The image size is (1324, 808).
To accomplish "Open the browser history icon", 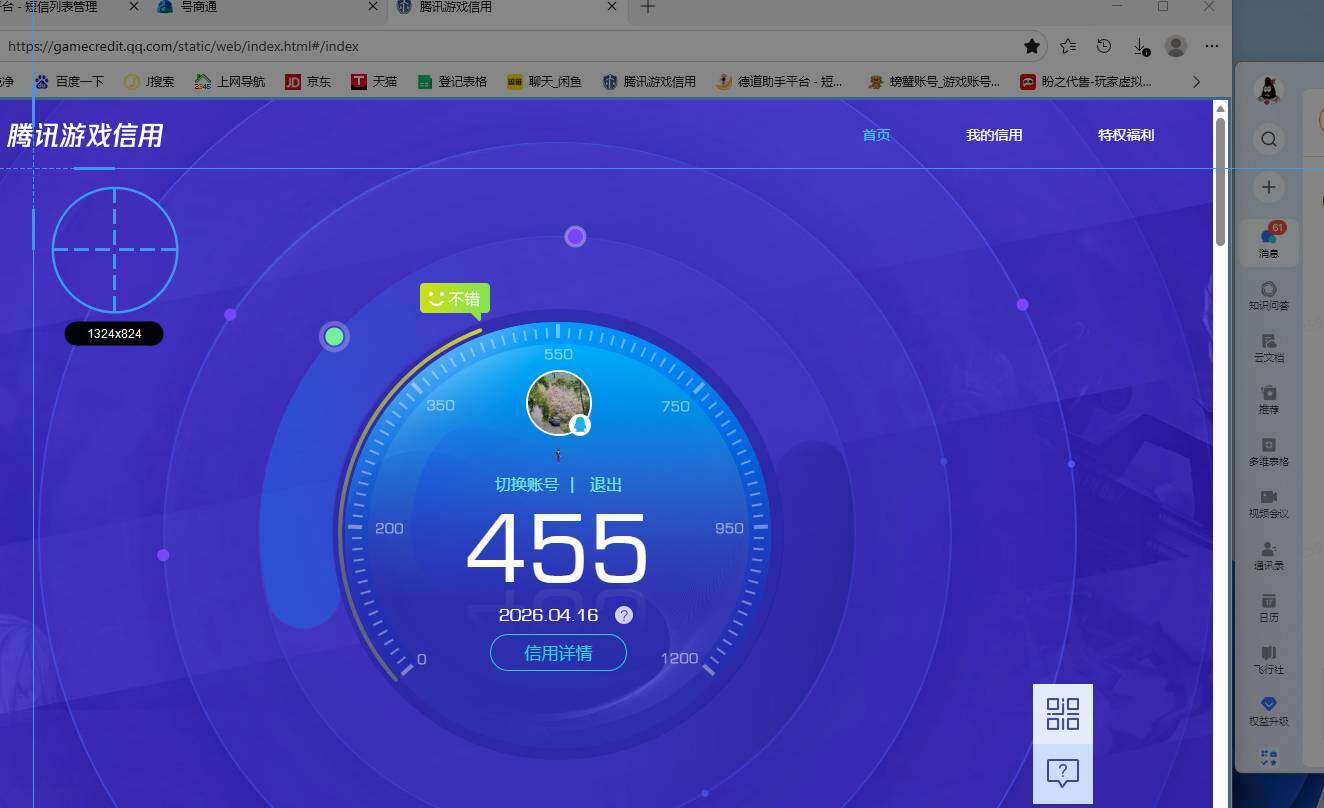I will [x=1104, y=46].
